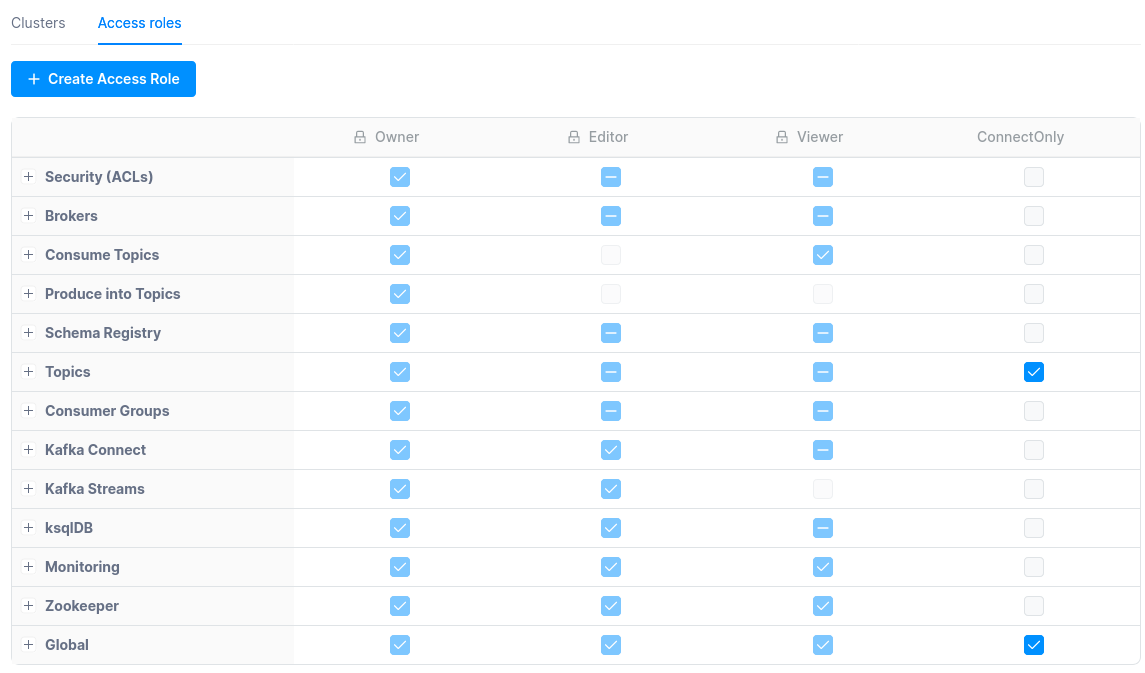Expand the Consume Topics row

(x=28, y=255)
